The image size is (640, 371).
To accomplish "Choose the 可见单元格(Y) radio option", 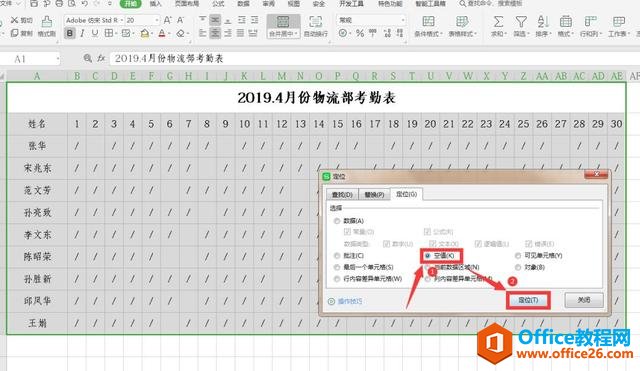I will point(518,255).
